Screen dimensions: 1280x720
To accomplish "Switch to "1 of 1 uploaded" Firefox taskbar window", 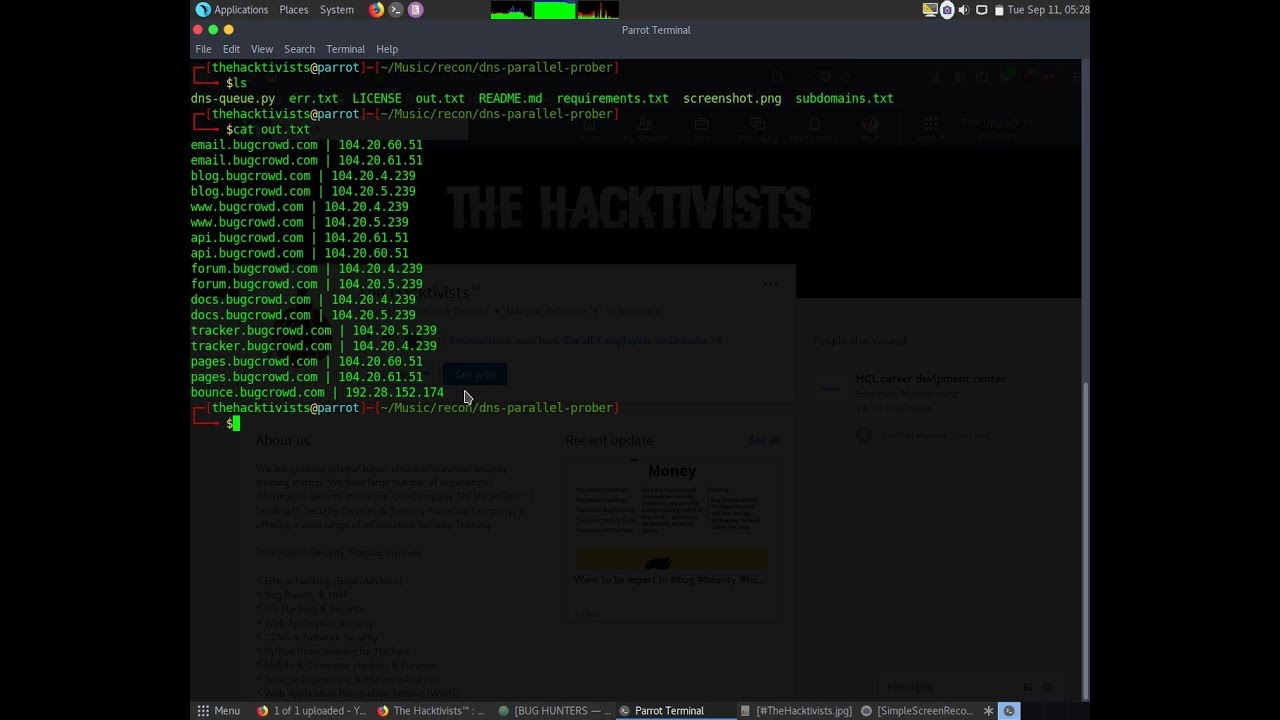I will (x=311, y=711).
